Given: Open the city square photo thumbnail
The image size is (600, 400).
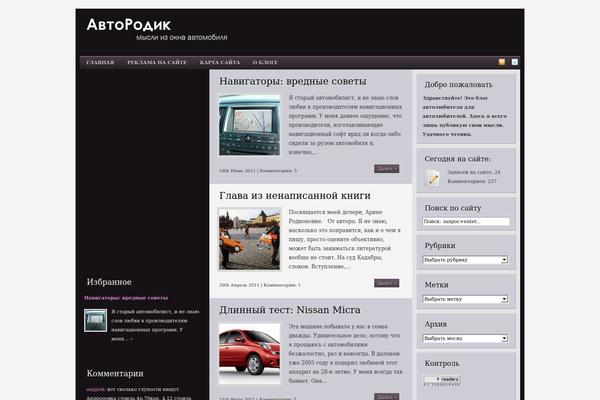Looking at the screenshot, I should pyautogui.click(x=249, y=239).
